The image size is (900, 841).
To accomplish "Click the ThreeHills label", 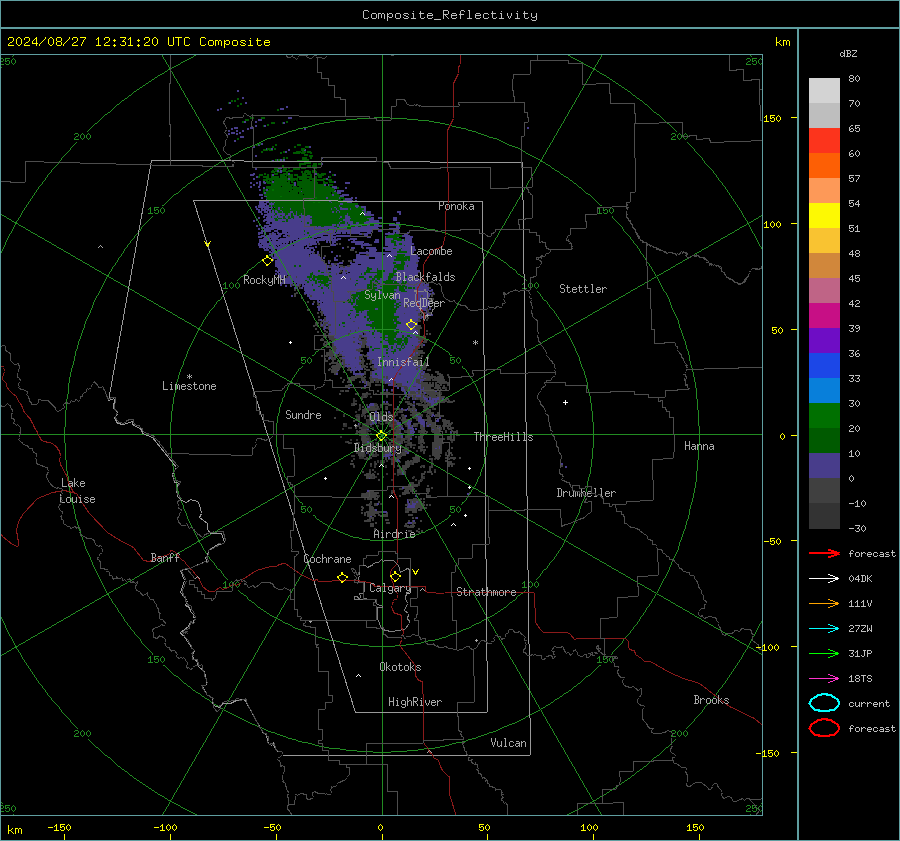I will coord(503,437).
